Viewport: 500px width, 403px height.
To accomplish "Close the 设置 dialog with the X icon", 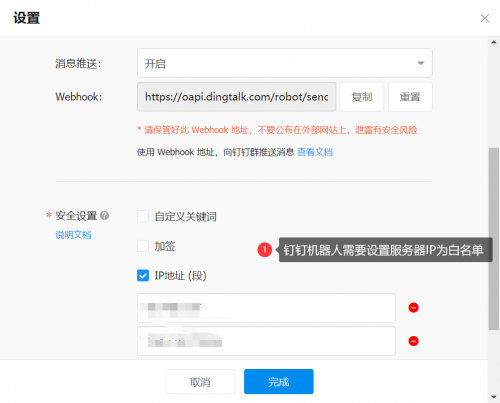I will (x=485, y=18).
